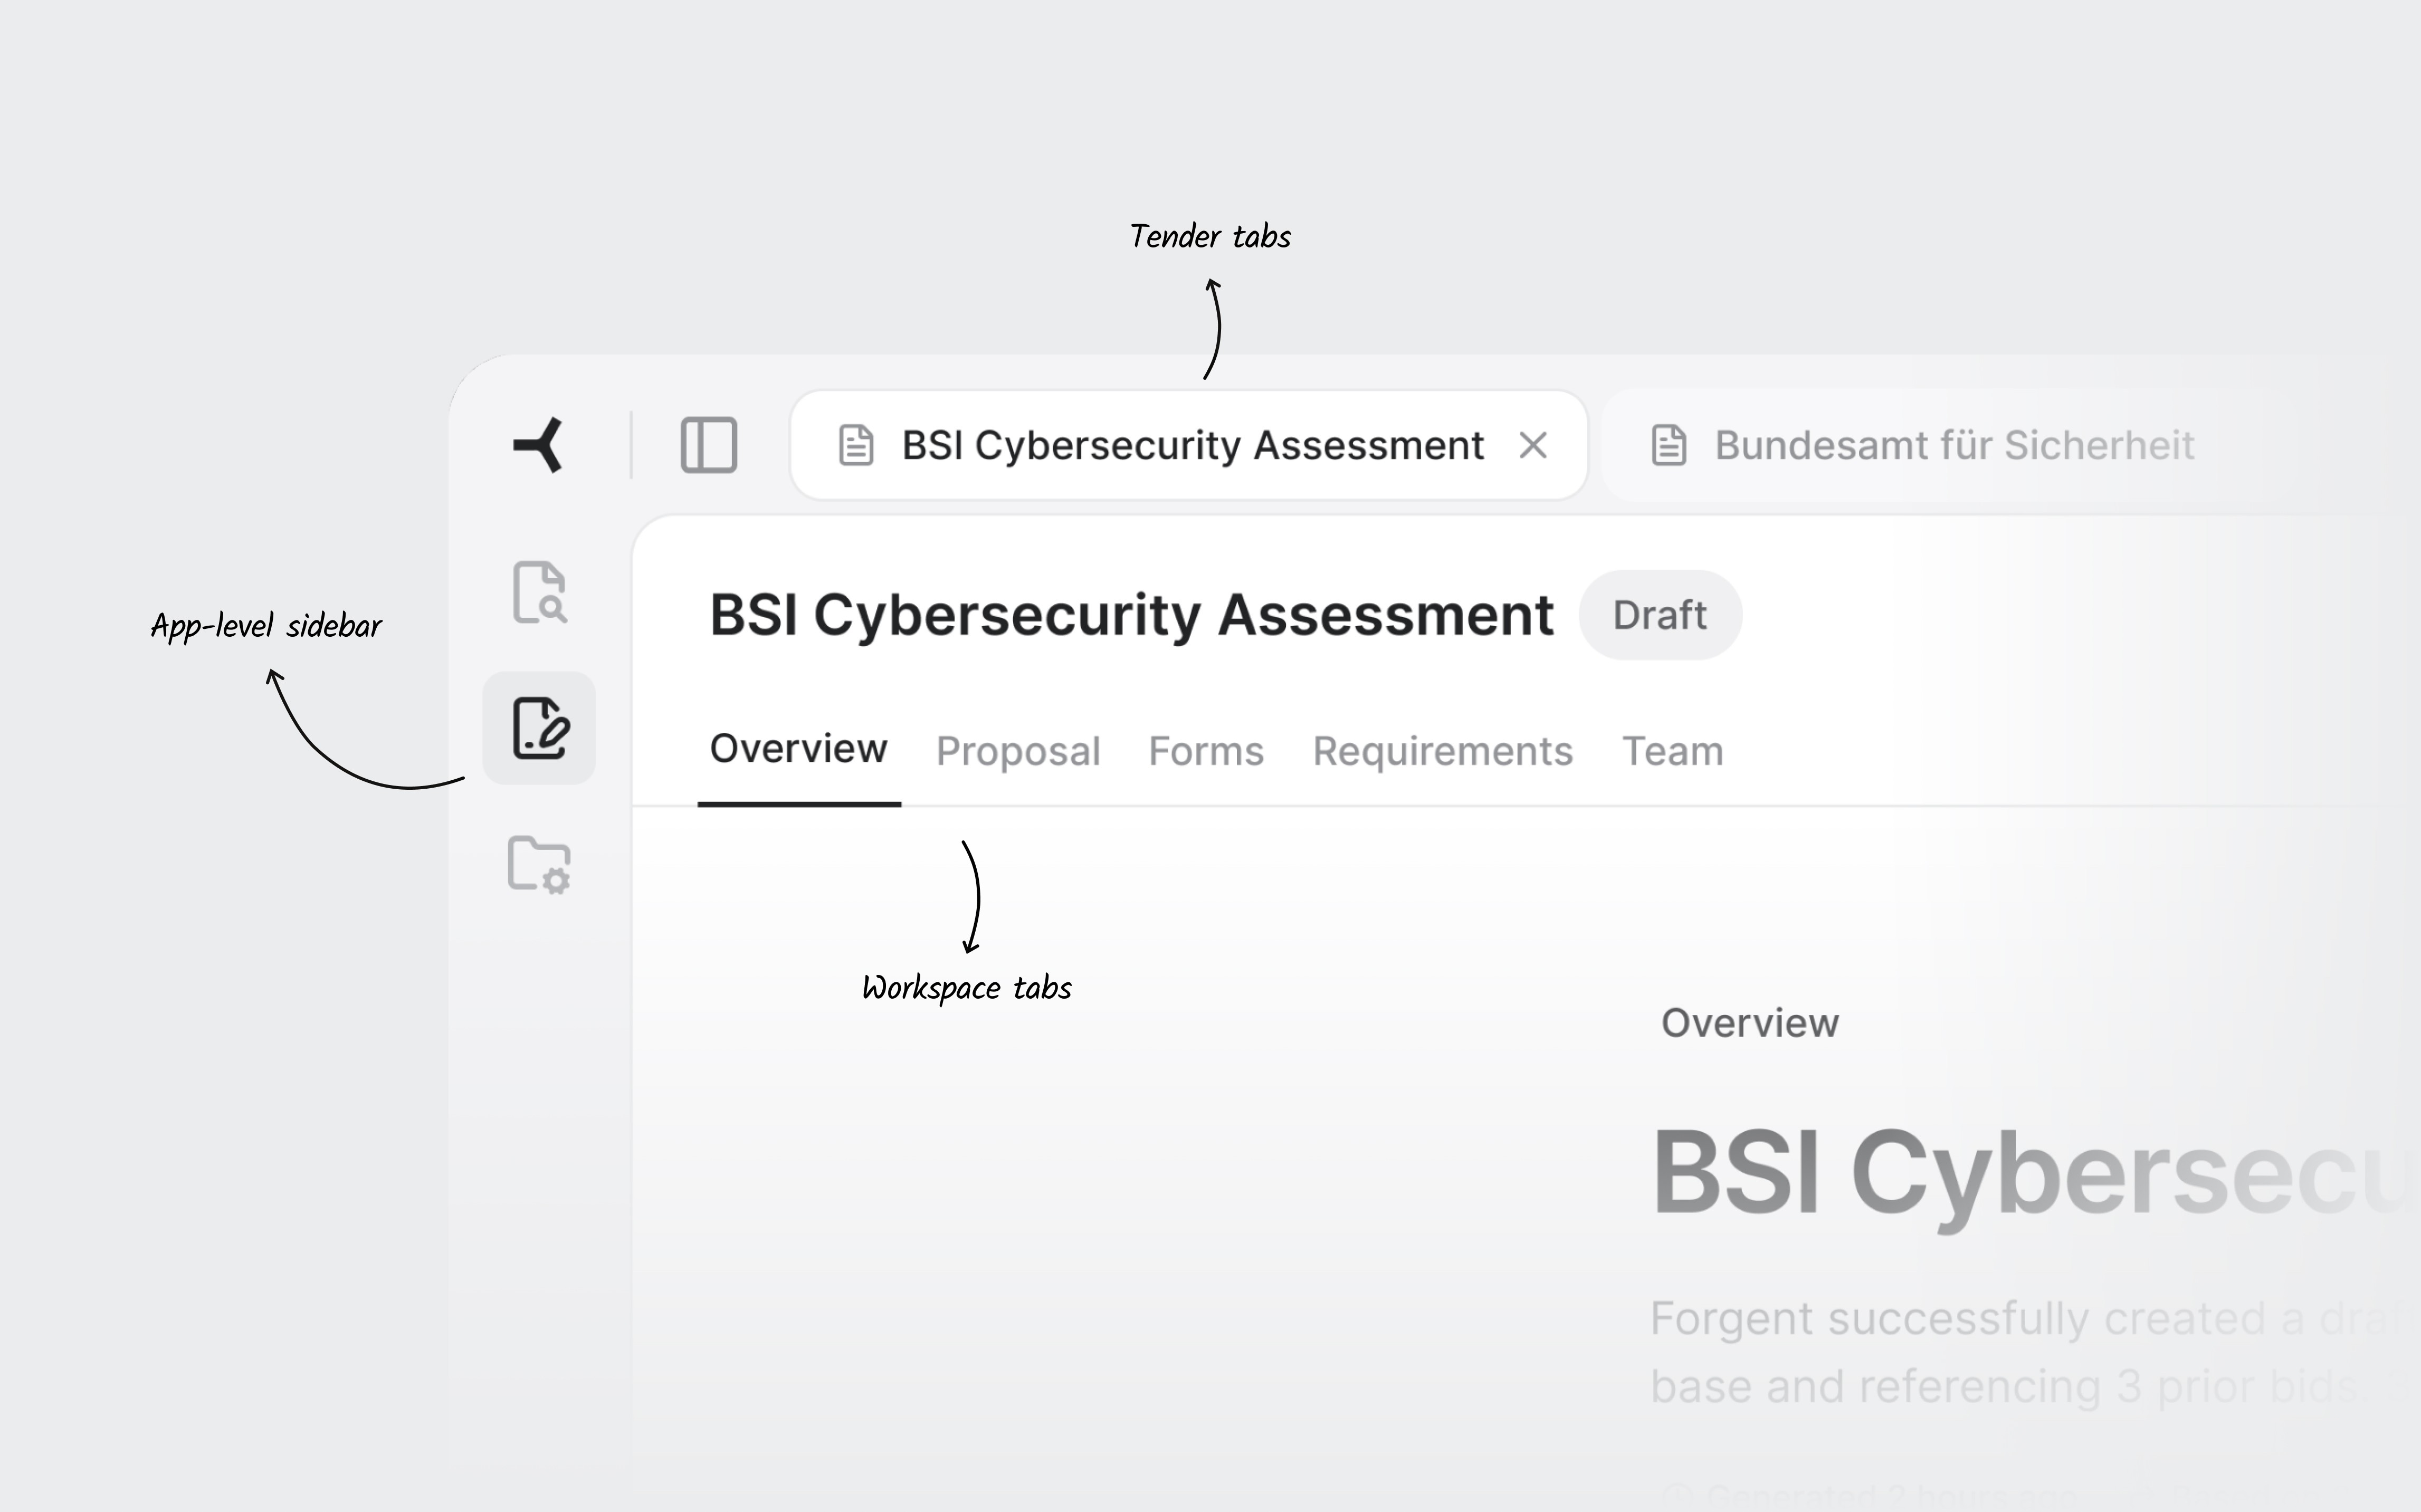Click the document icon in the BSI tab
Viewport: 2421px width, 1512px height.
(856, 445)
